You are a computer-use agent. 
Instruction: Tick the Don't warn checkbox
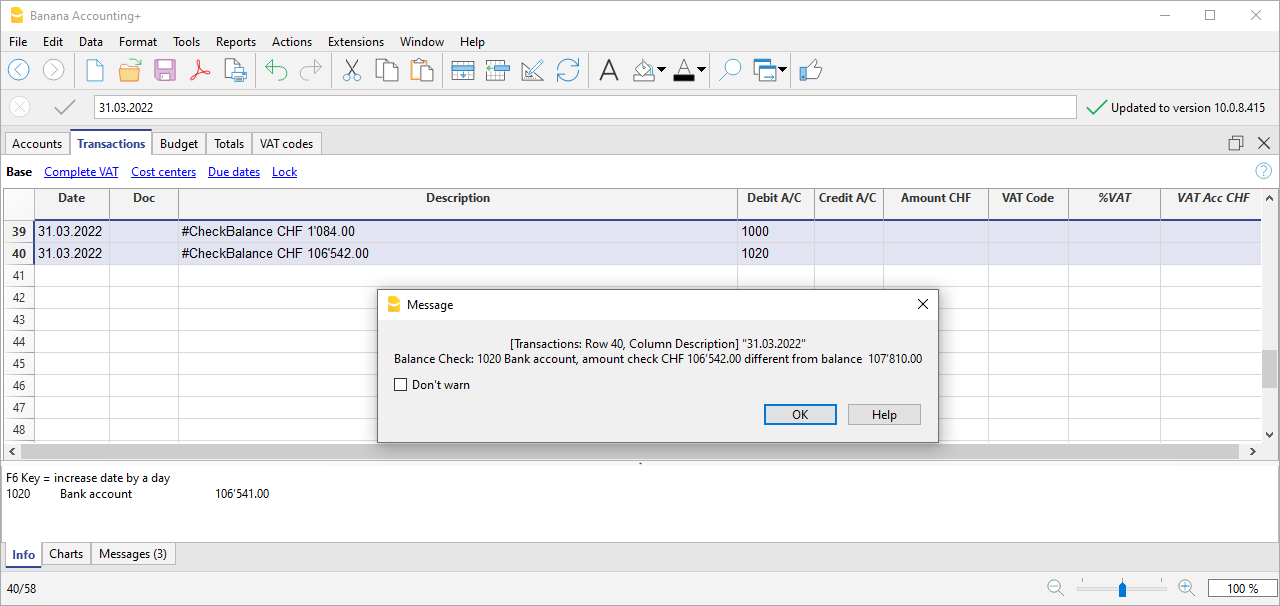point(401,385)
